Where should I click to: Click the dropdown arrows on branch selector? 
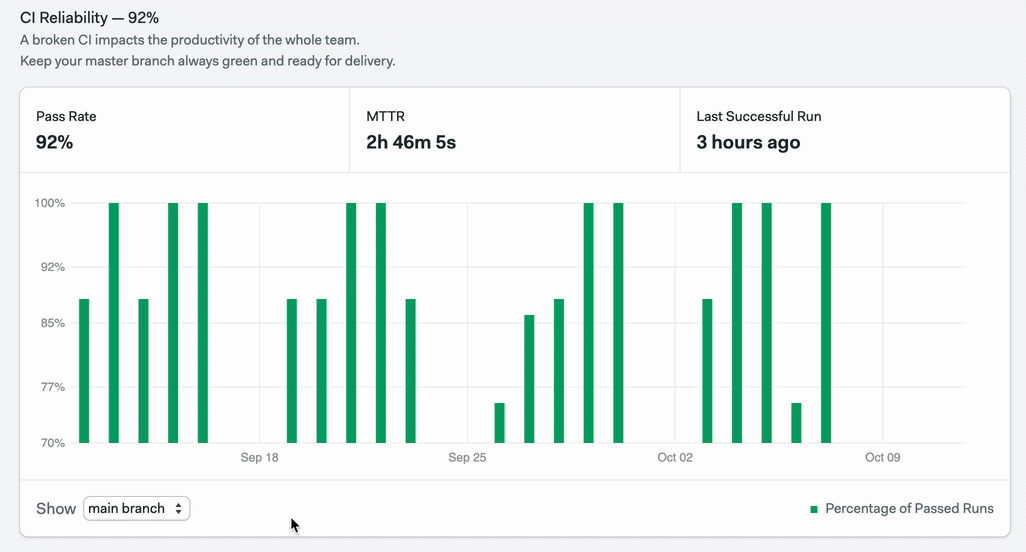click(179, 509)
